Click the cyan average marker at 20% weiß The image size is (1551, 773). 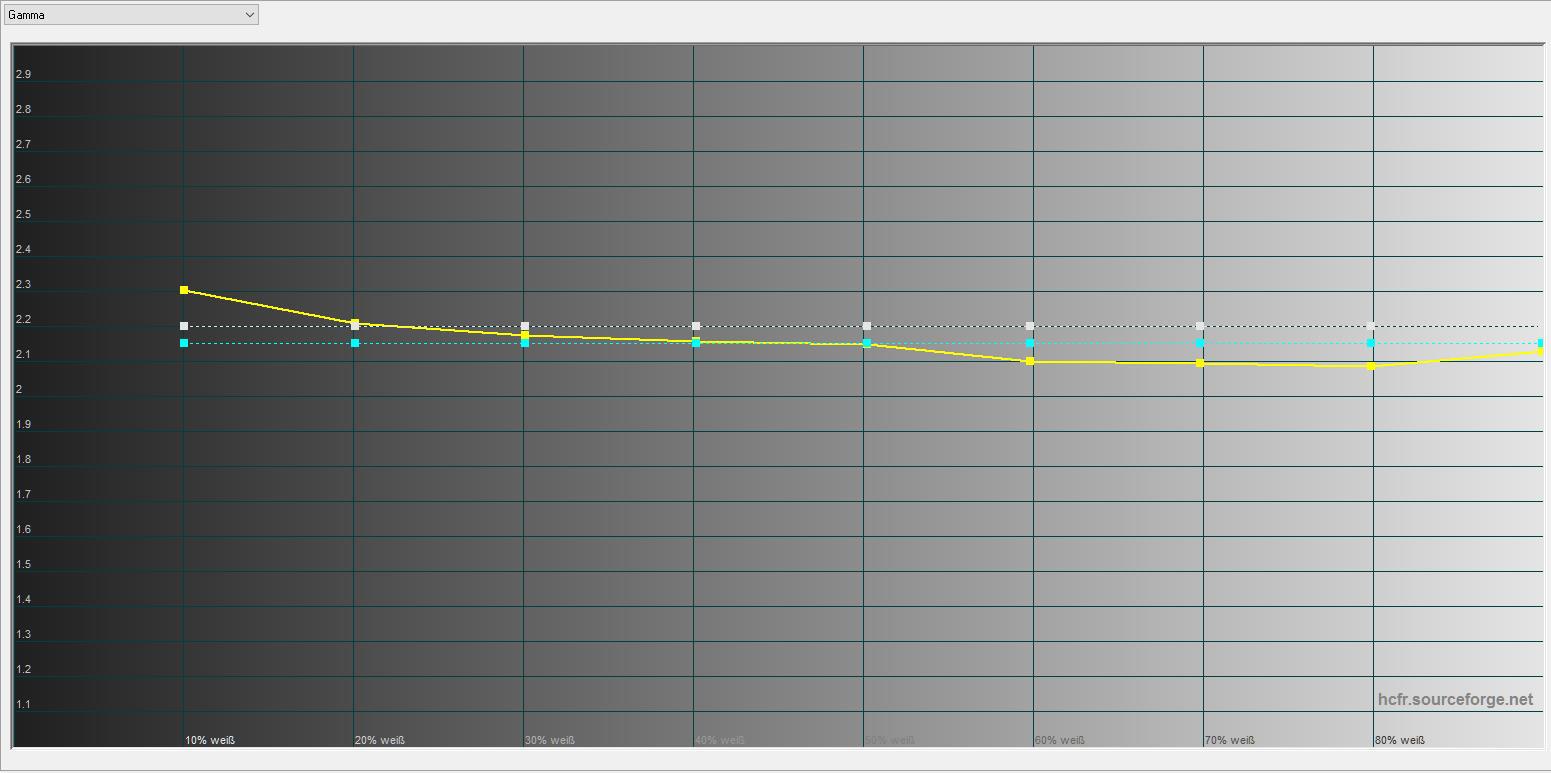pyautogui.click(x=355, y=343)
